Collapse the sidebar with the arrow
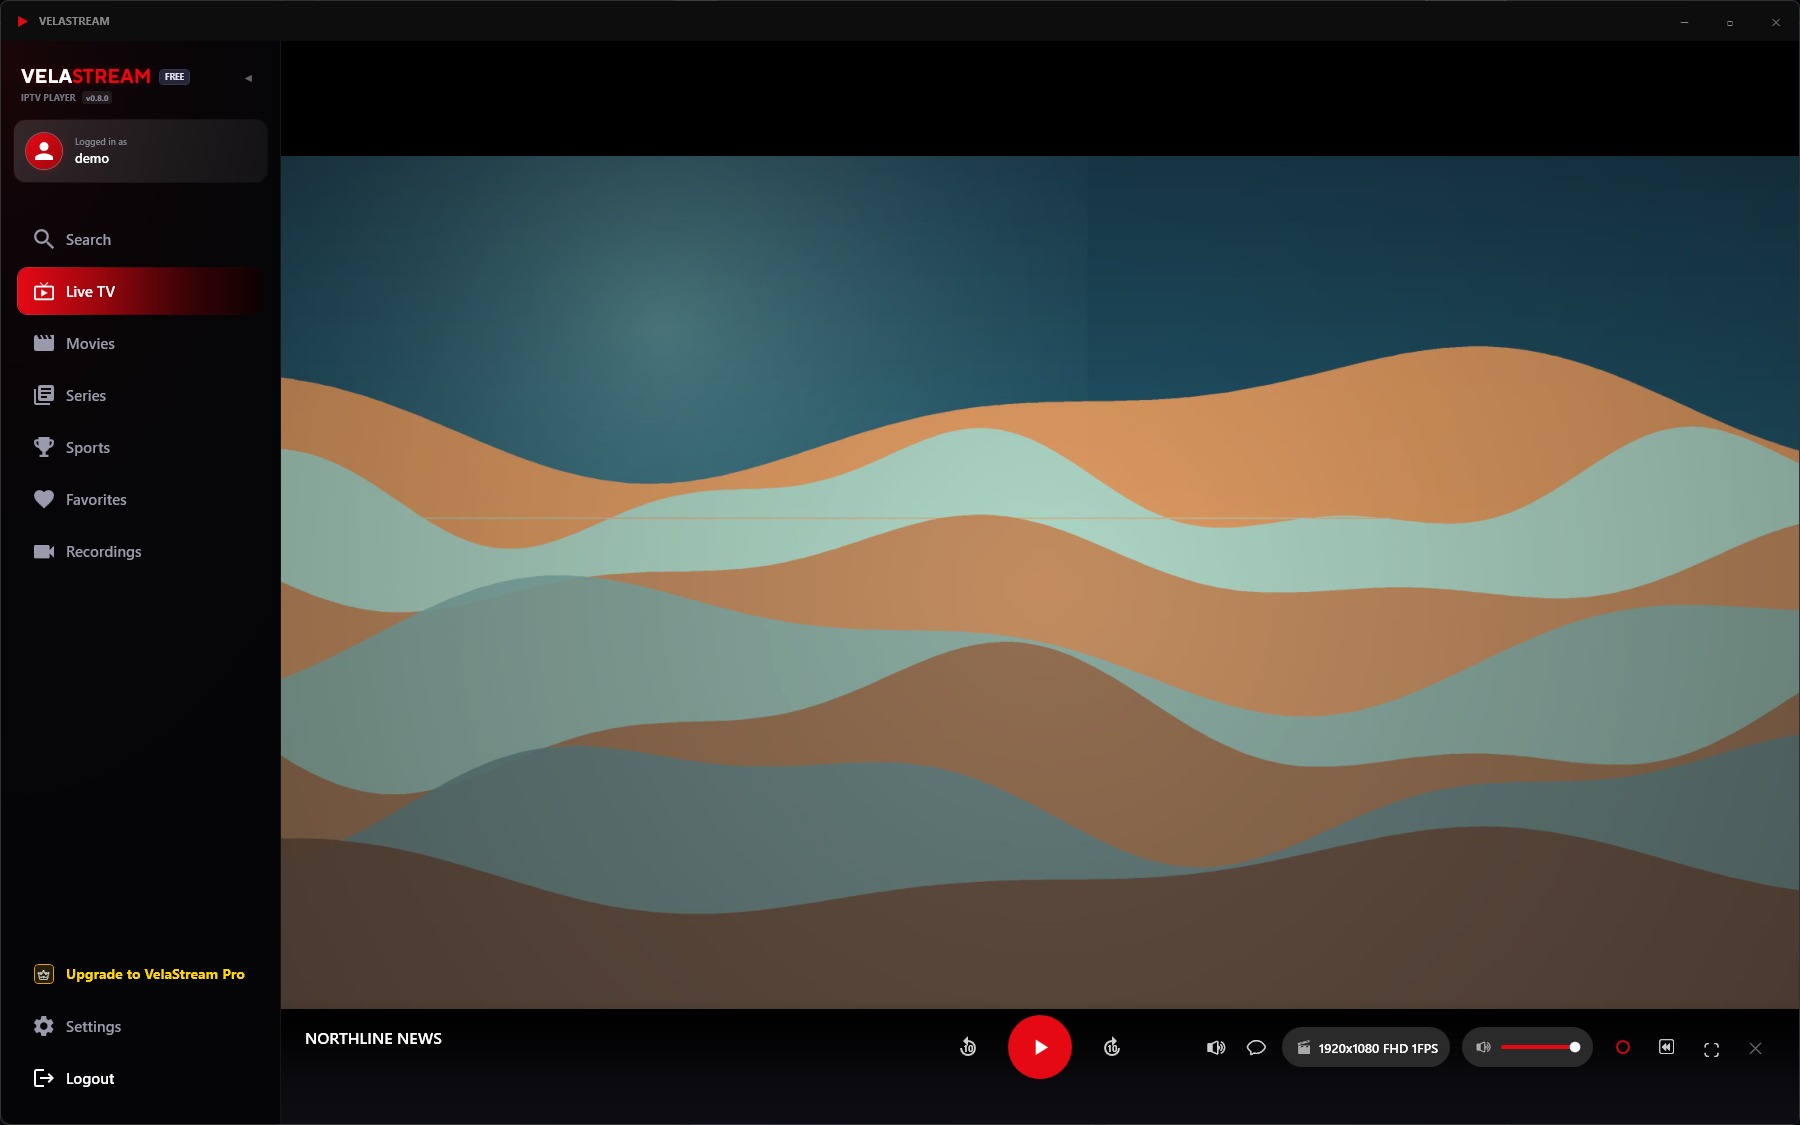Screen dimensions: 1800x1125 (x=248, y=78)
